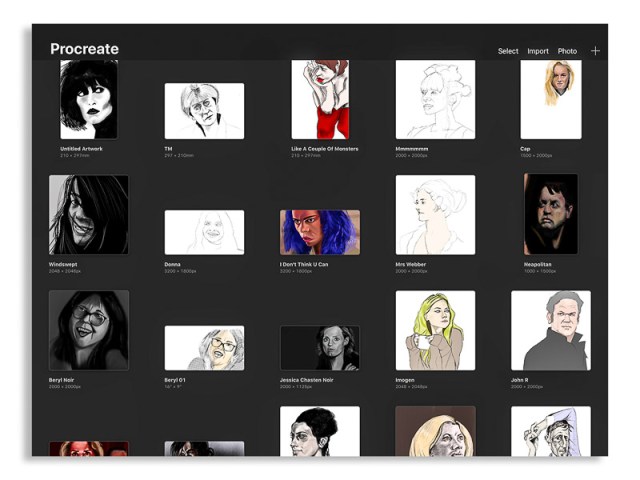
Task: Tap the plus icon to create new canvas
Action: point(595,51)
